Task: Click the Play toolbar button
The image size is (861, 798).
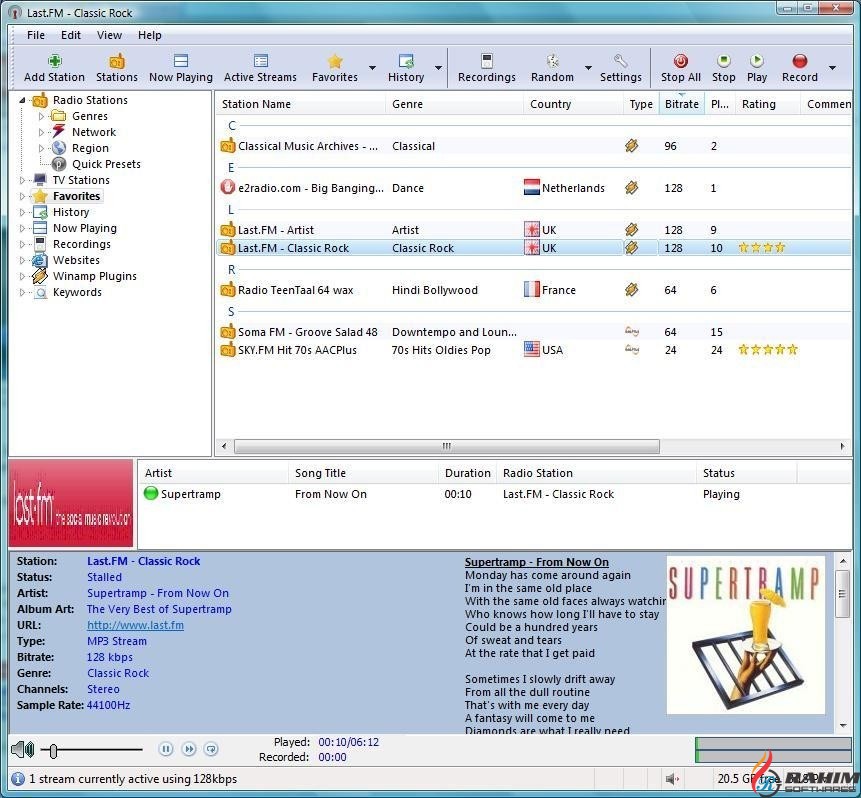Action: (757, 68)
